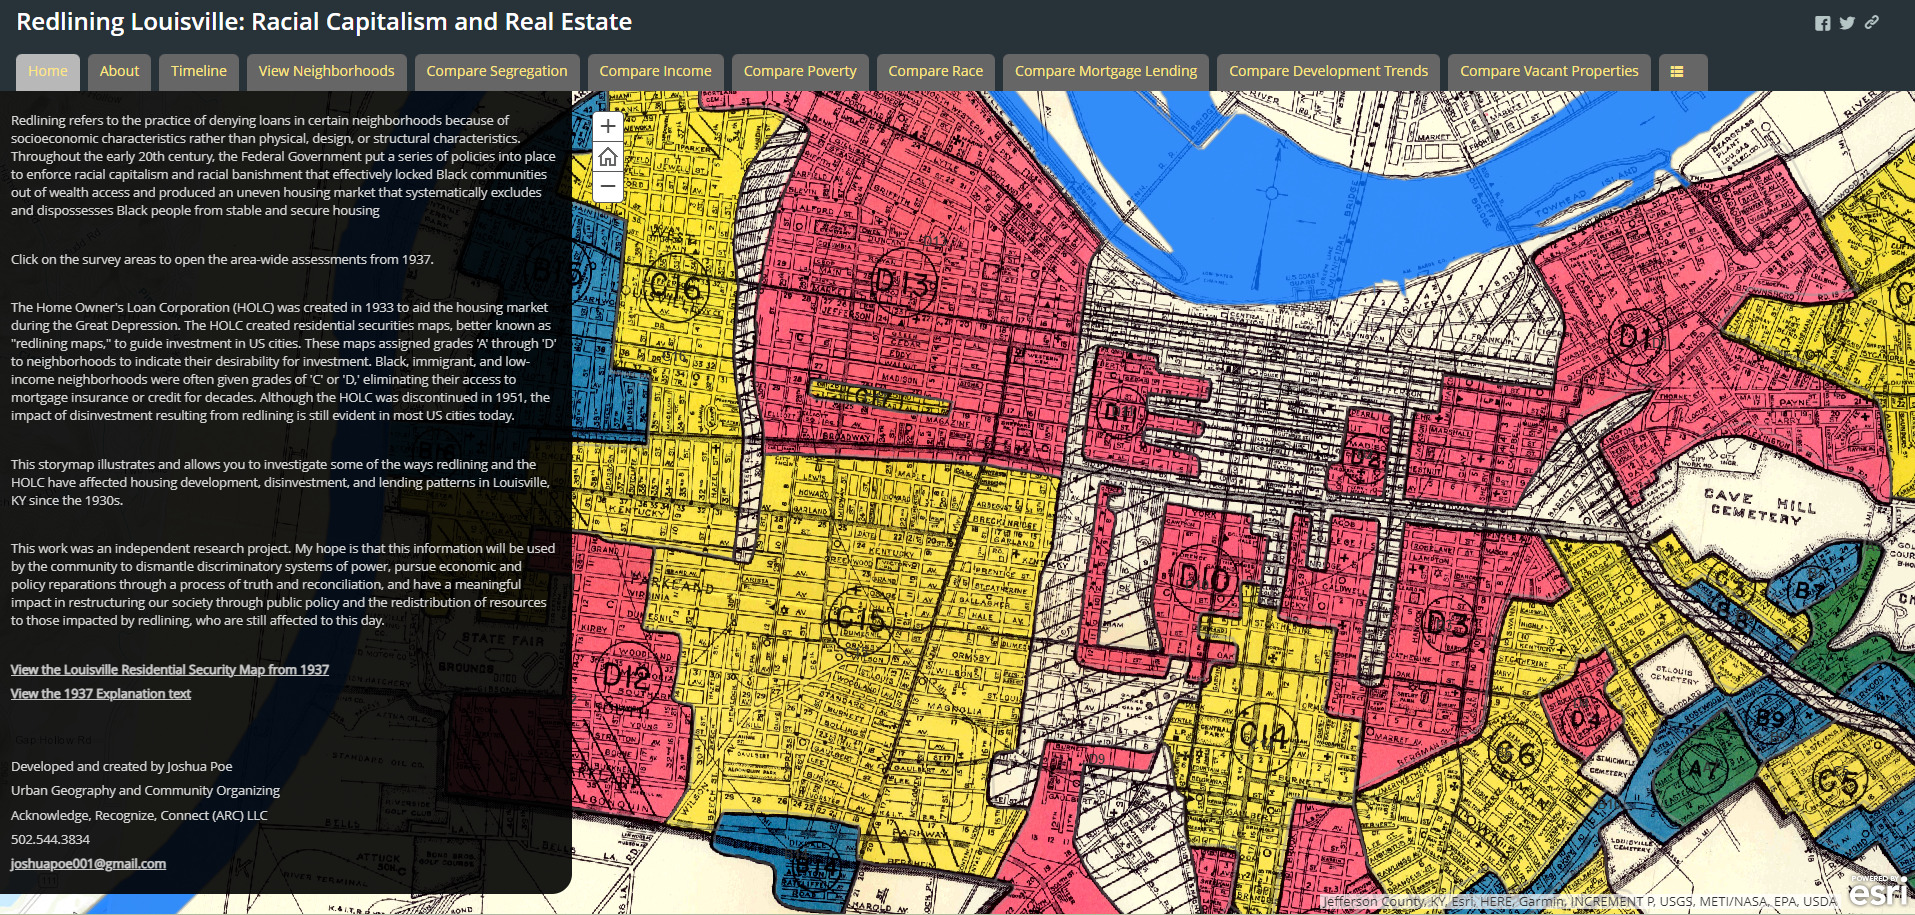Open the About tab
Viewport: 1915px width, 915px height.
(x=119, y=71)
